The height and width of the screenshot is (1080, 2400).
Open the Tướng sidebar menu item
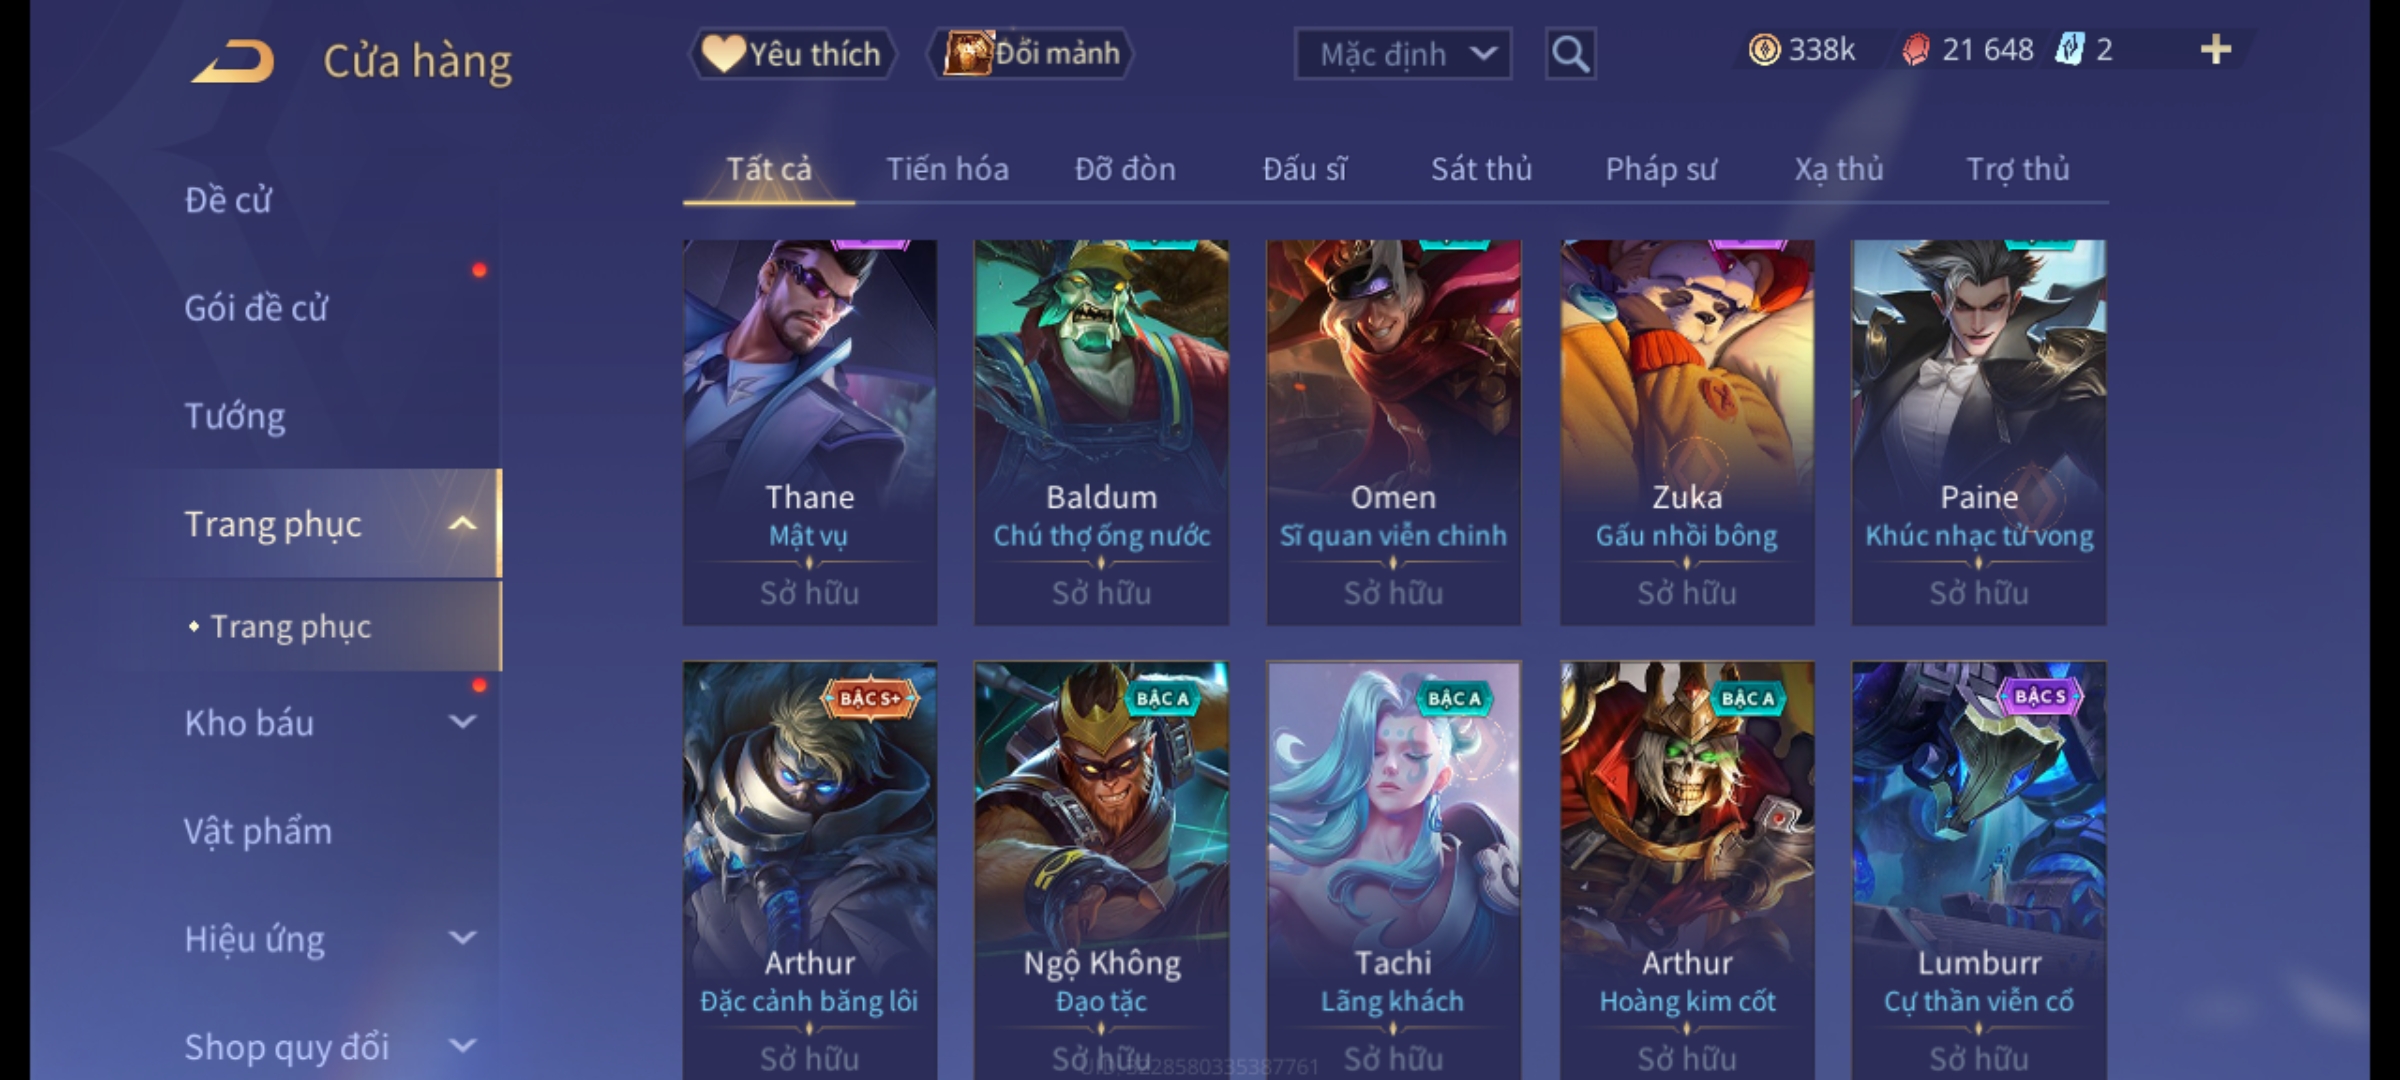click(235, 415)
